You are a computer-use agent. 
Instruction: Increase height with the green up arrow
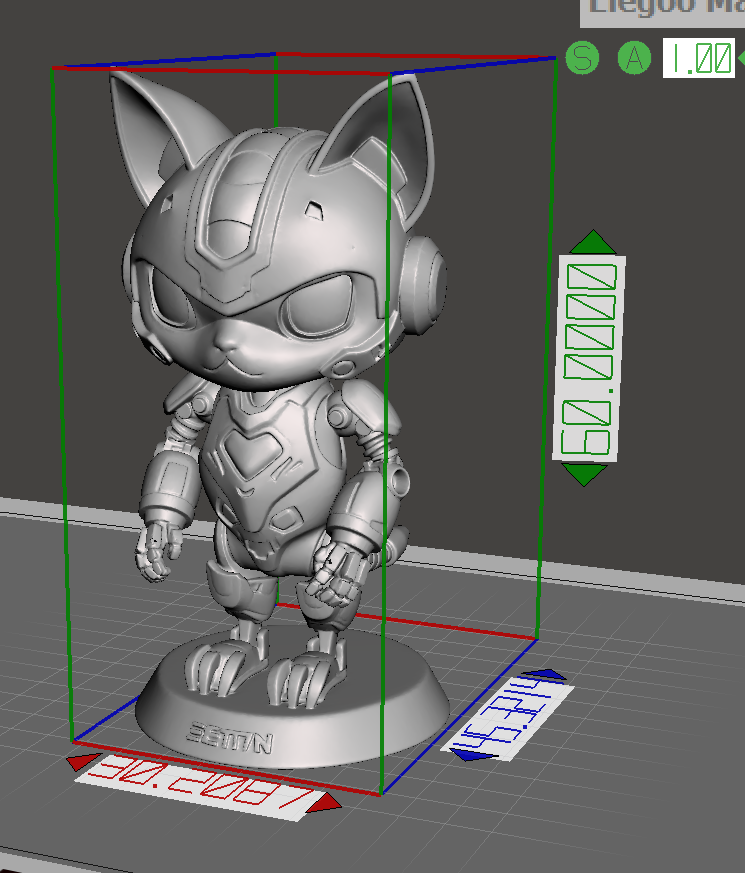pos(593,242)
